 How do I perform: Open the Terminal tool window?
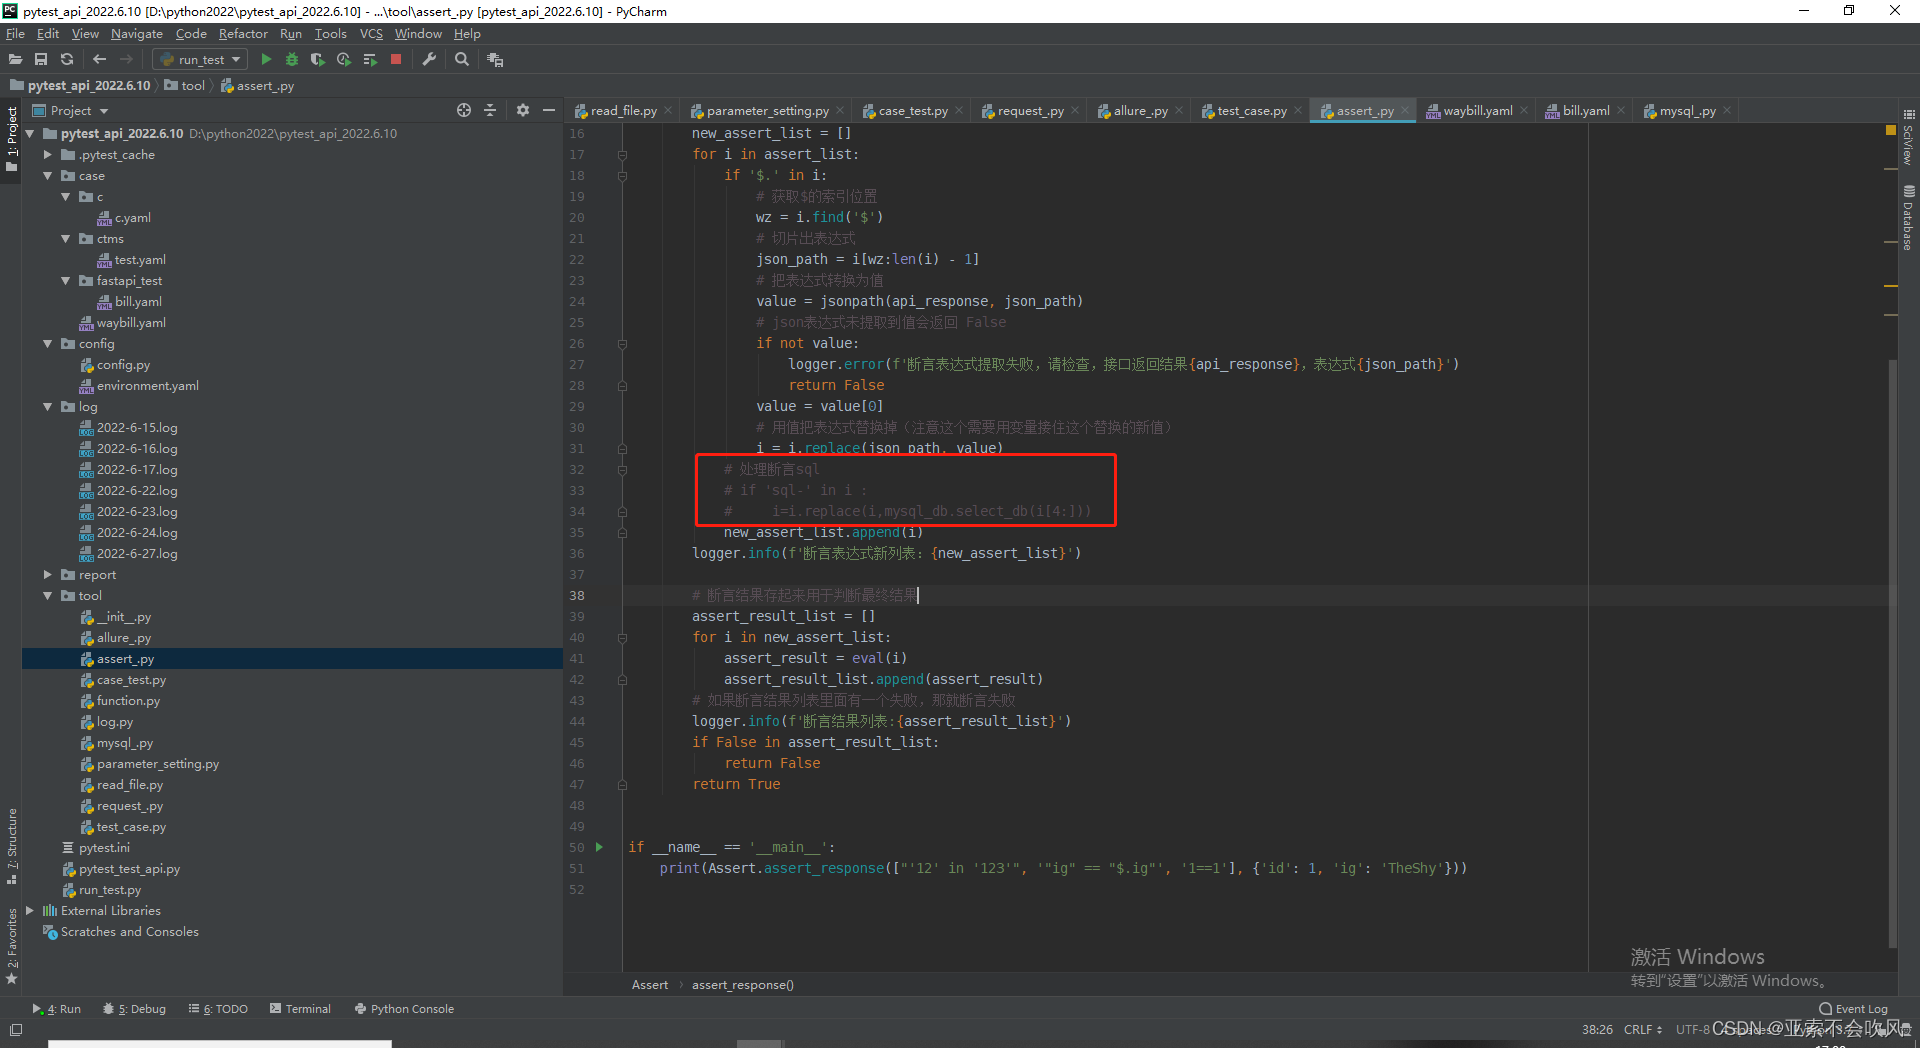300,1009
